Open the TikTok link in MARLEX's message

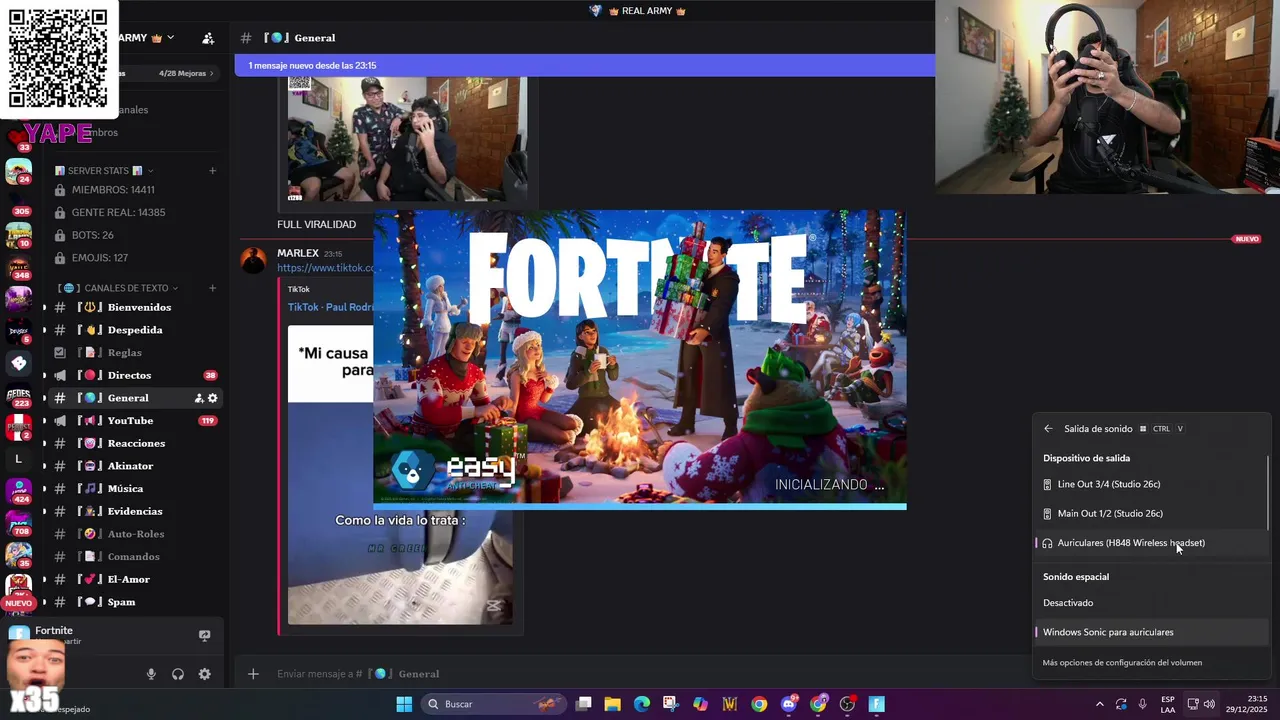coord(325,268)
